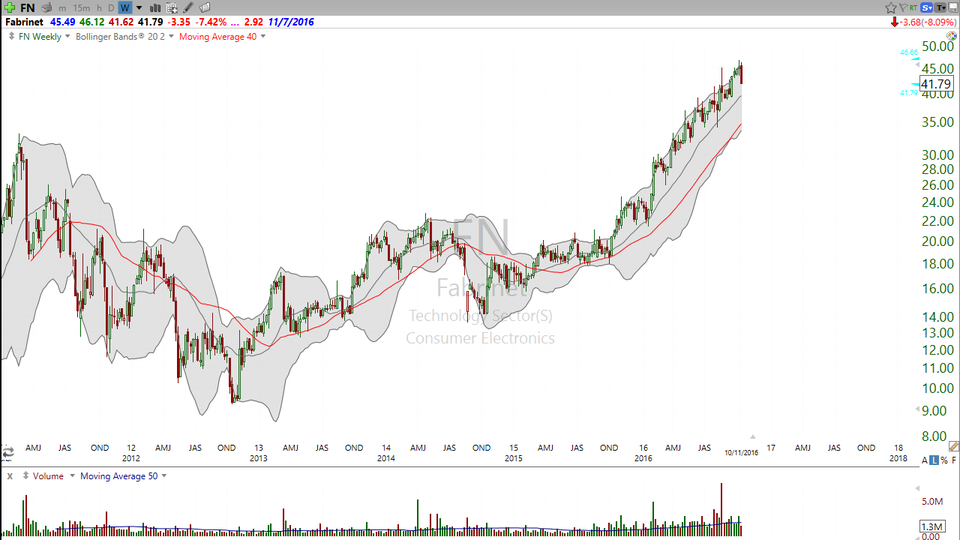The width and height of the screenshot is (960, 540).
Task: Switch to daily timeframe (D)
Action: [x=111, y=8]
